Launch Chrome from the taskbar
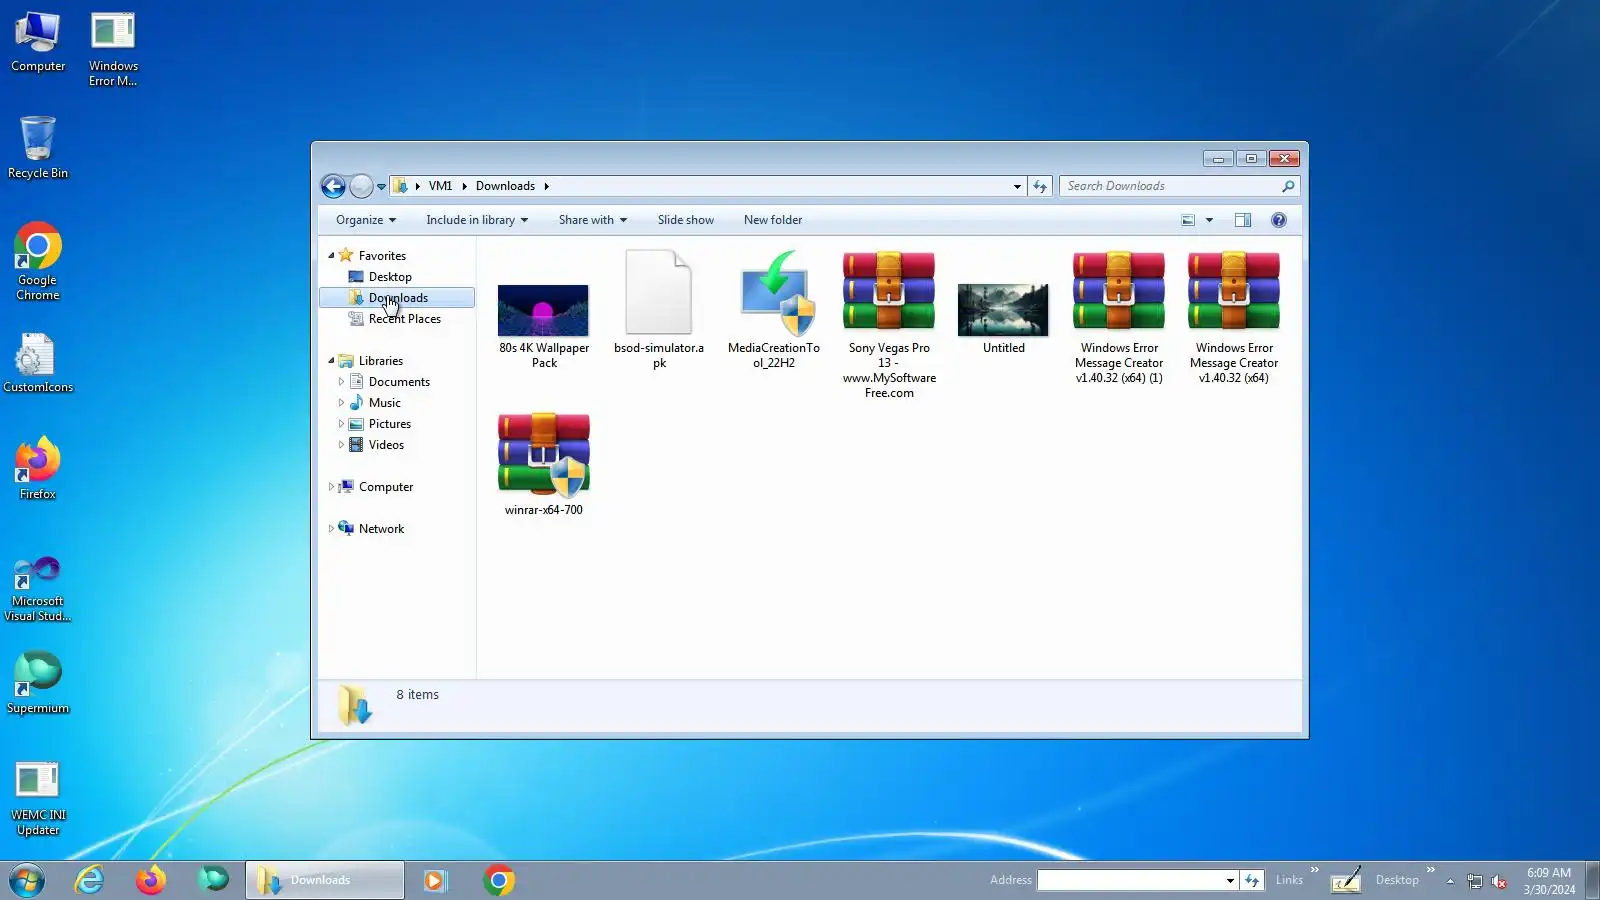This screenshot has height=900, width=1600. tap(499, 880)
